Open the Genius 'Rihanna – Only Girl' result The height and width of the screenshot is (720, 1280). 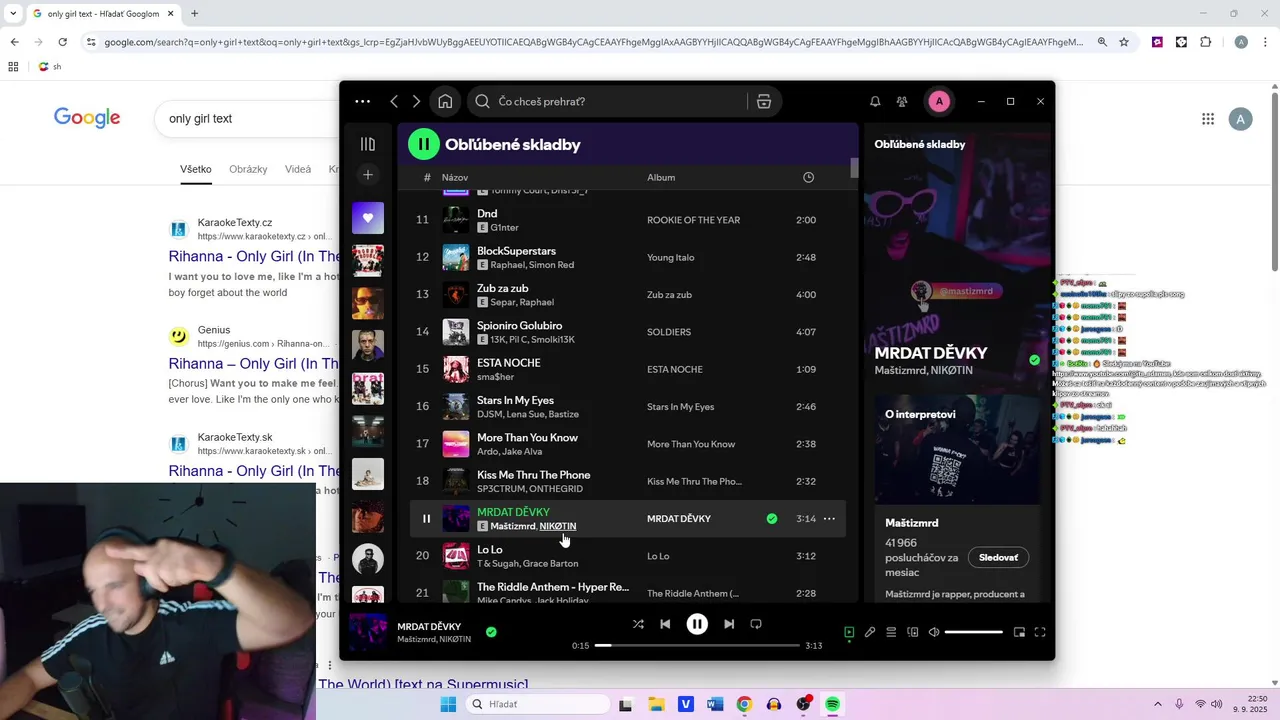tap(254, 364)
